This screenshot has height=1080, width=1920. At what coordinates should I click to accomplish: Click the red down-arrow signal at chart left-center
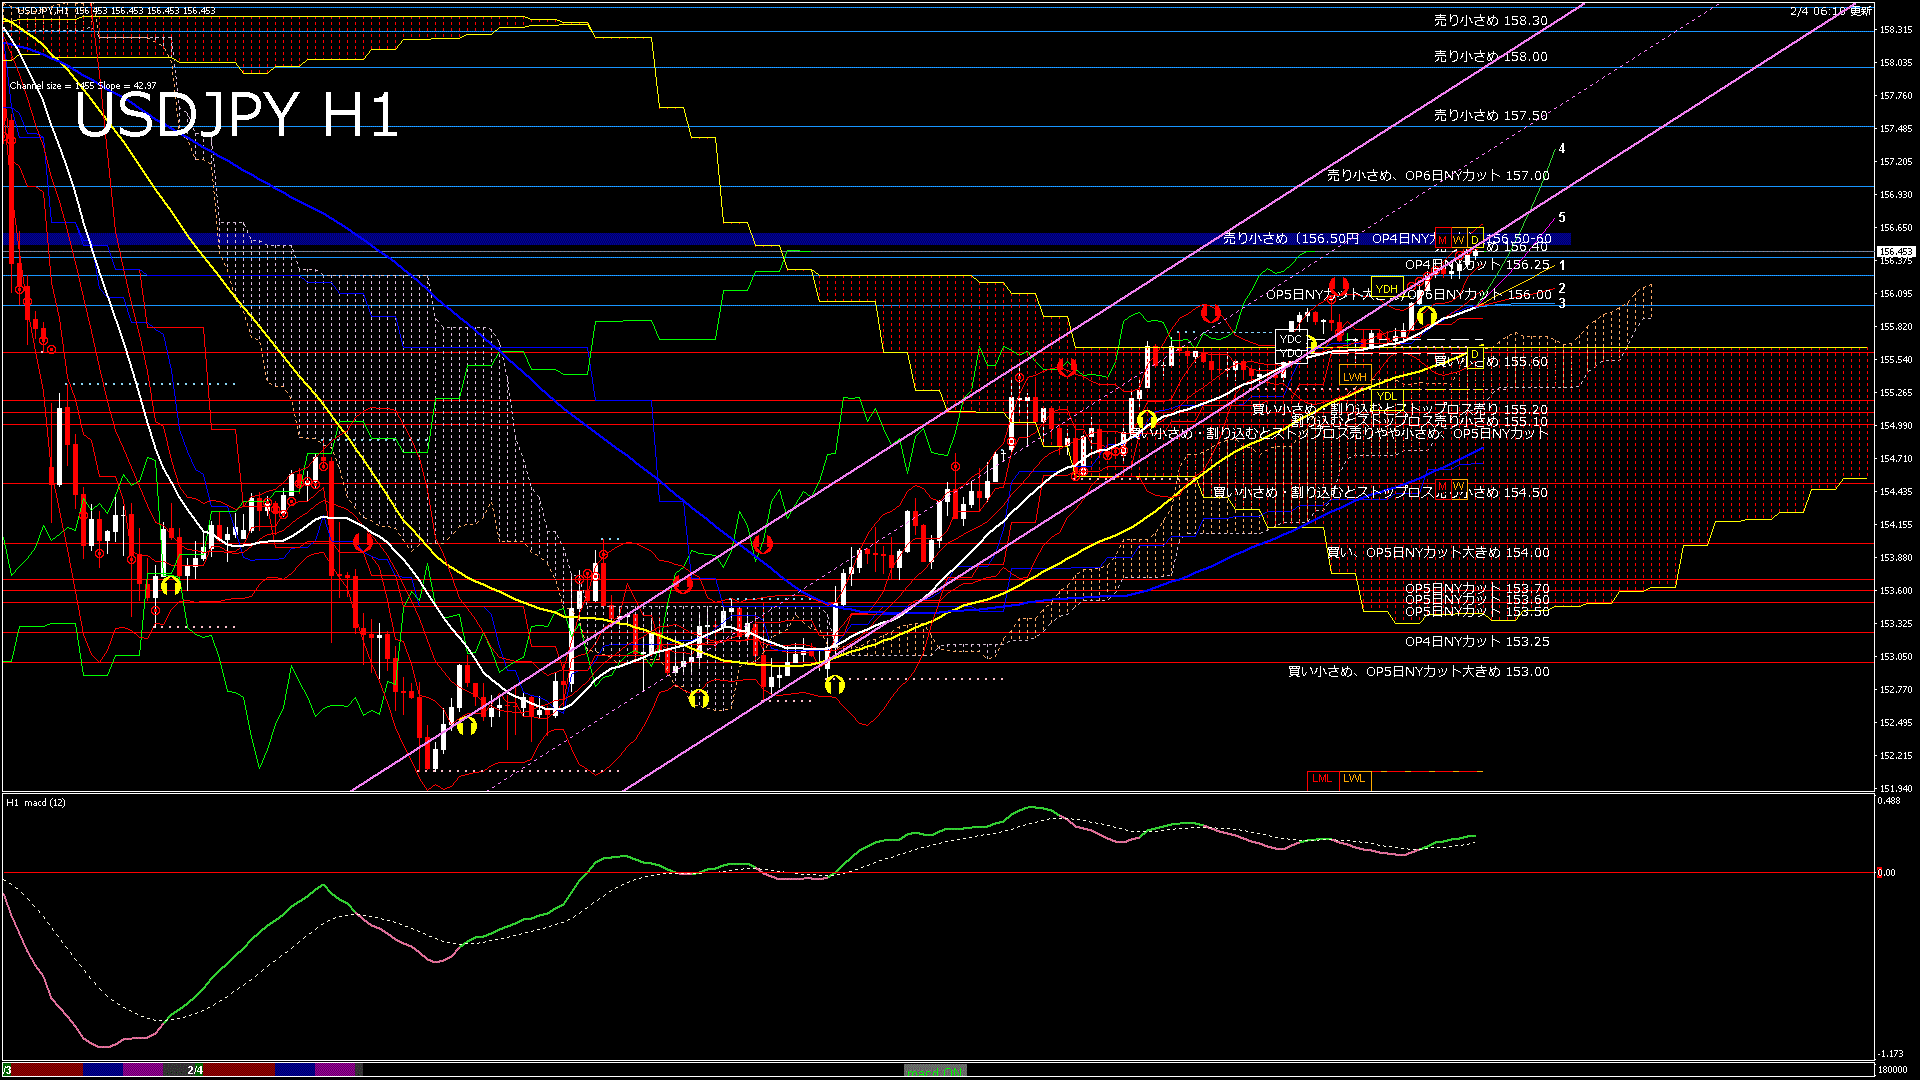(x=362, y=542)
